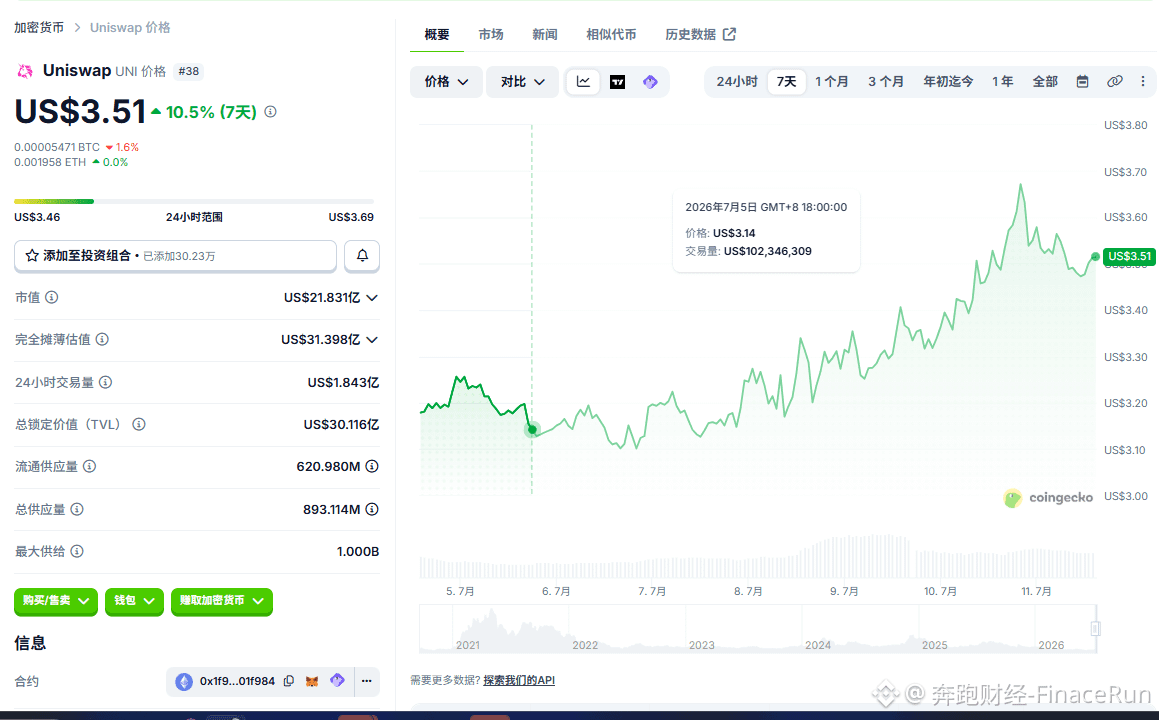1159x720 pixels.
Task: Click the 1.000B max supply value
Action: pos(358,551)
